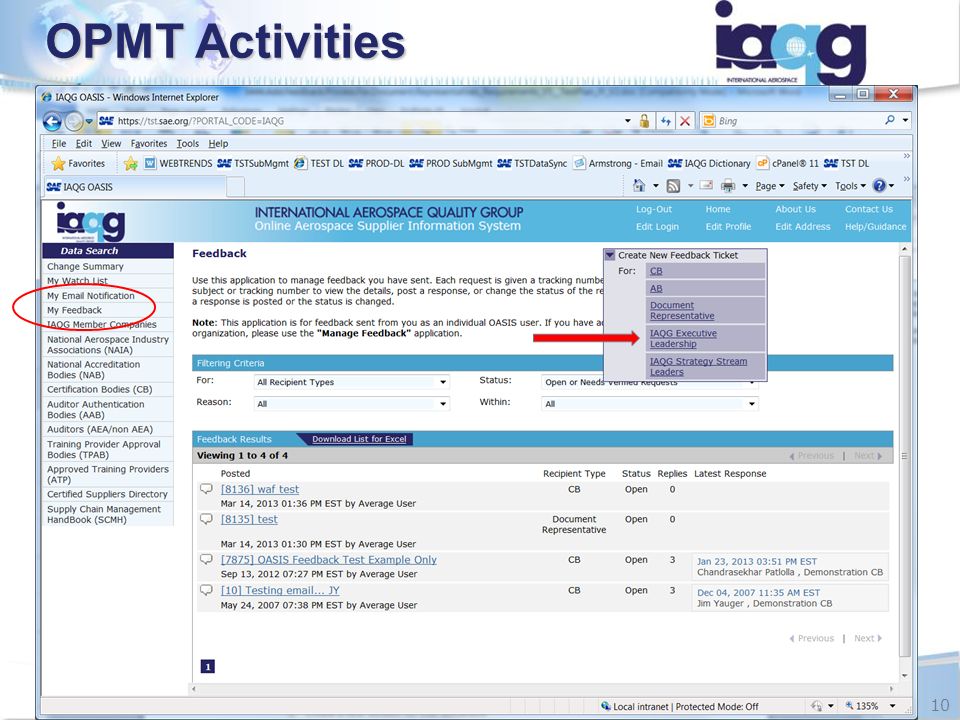The image size is (960, 720).
Task: Click the Bing search input field
Action: point(798,121)
